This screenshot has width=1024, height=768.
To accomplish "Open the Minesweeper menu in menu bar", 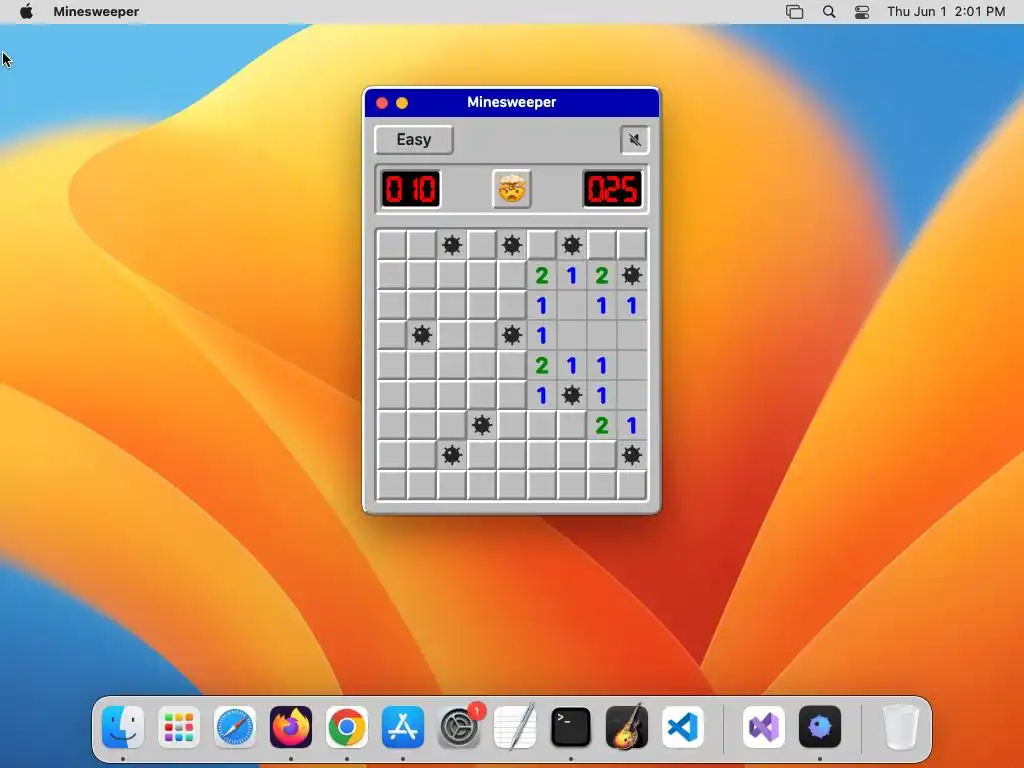I will [x=96, y=12].
